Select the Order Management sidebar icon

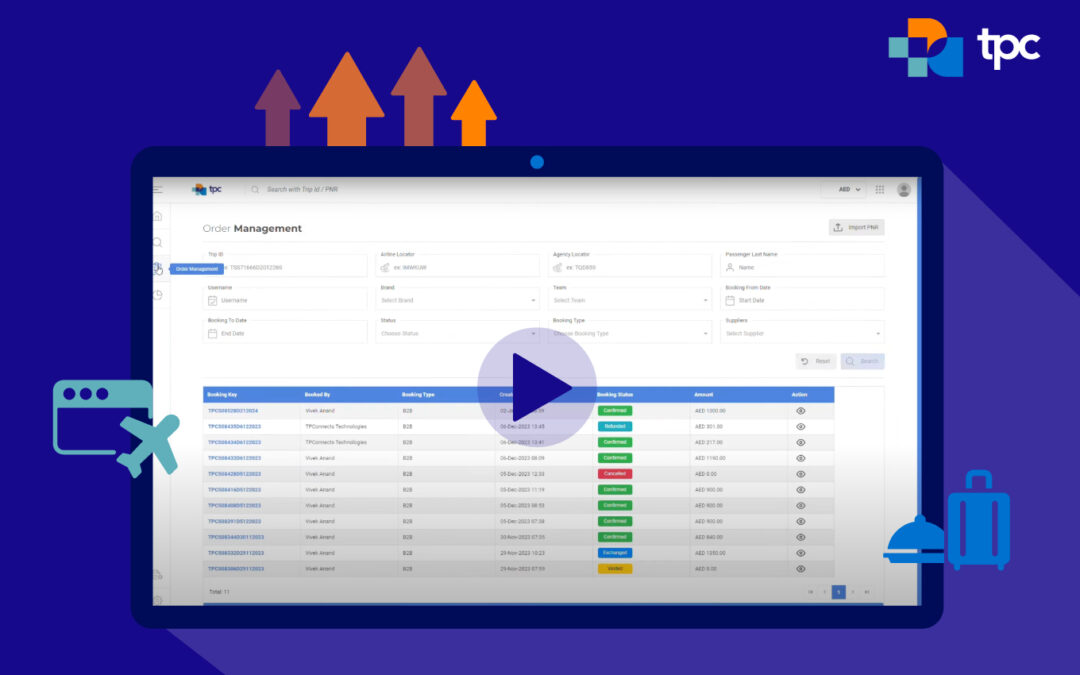(x=158, y=269)
